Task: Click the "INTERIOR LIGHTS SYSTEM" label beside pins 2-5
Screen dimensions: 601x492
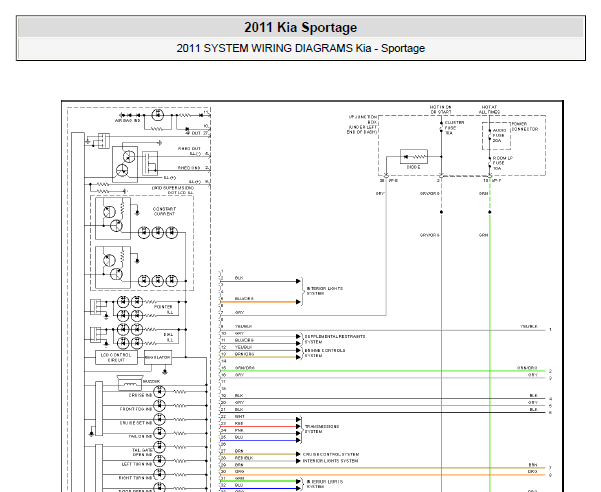Action: pos(325,291)
